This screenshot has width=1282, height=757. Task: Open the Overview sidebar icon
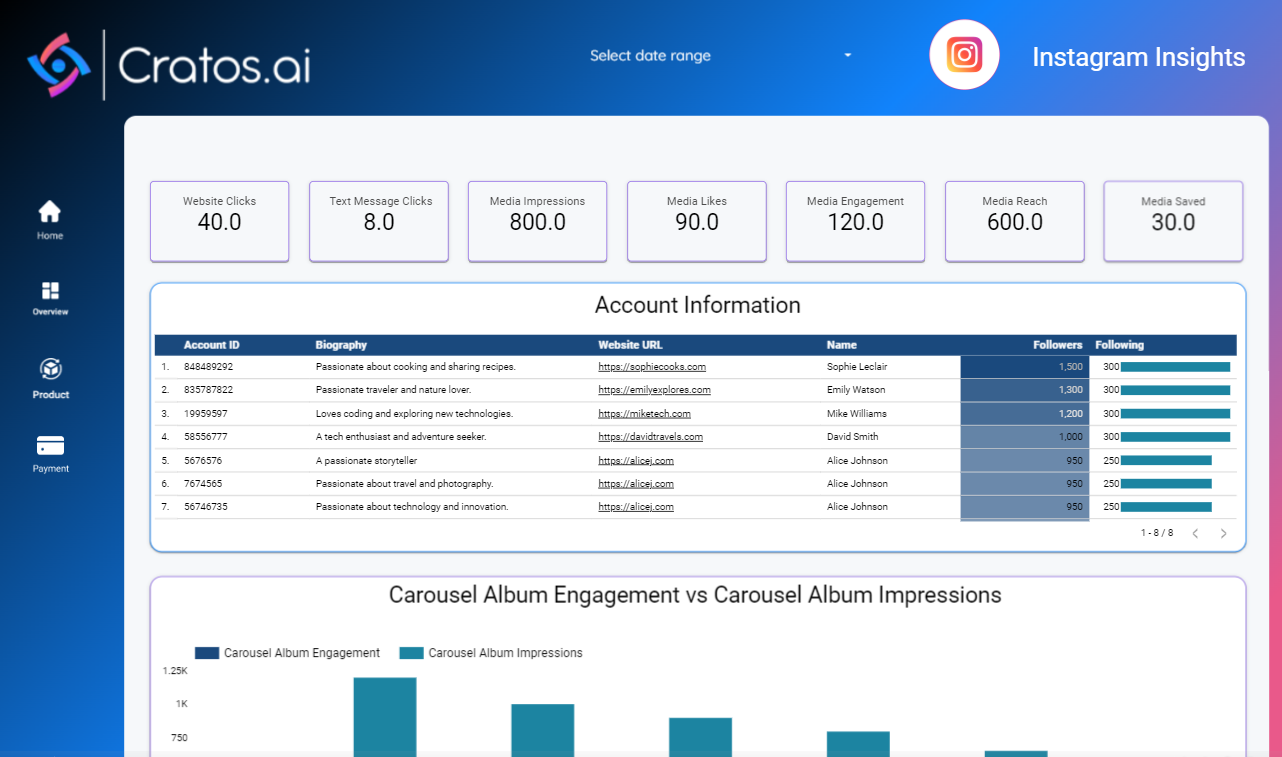tap(50, 290)
